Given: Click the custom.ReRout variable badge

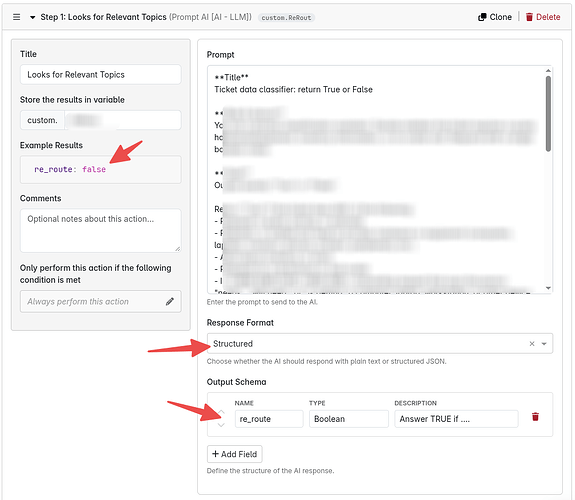Looking at the screenshot, I should [286, 18].
